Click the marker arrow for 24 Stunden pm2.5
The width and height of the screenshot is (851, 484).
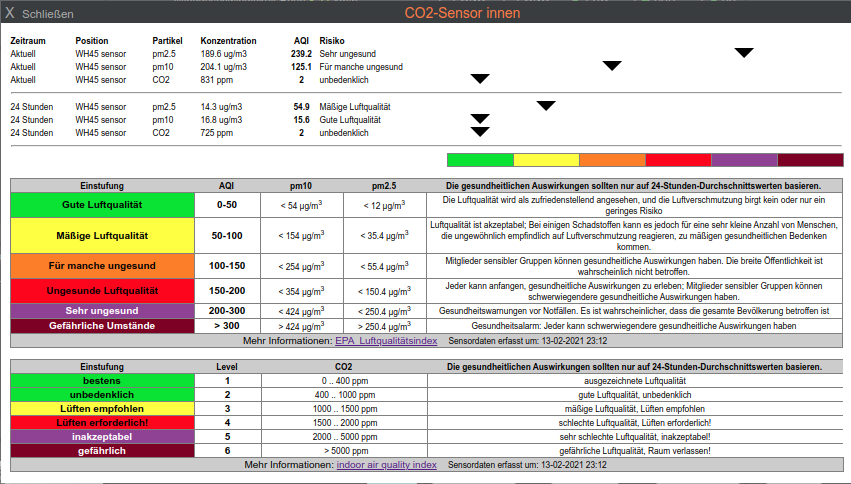tap(546, 105)
